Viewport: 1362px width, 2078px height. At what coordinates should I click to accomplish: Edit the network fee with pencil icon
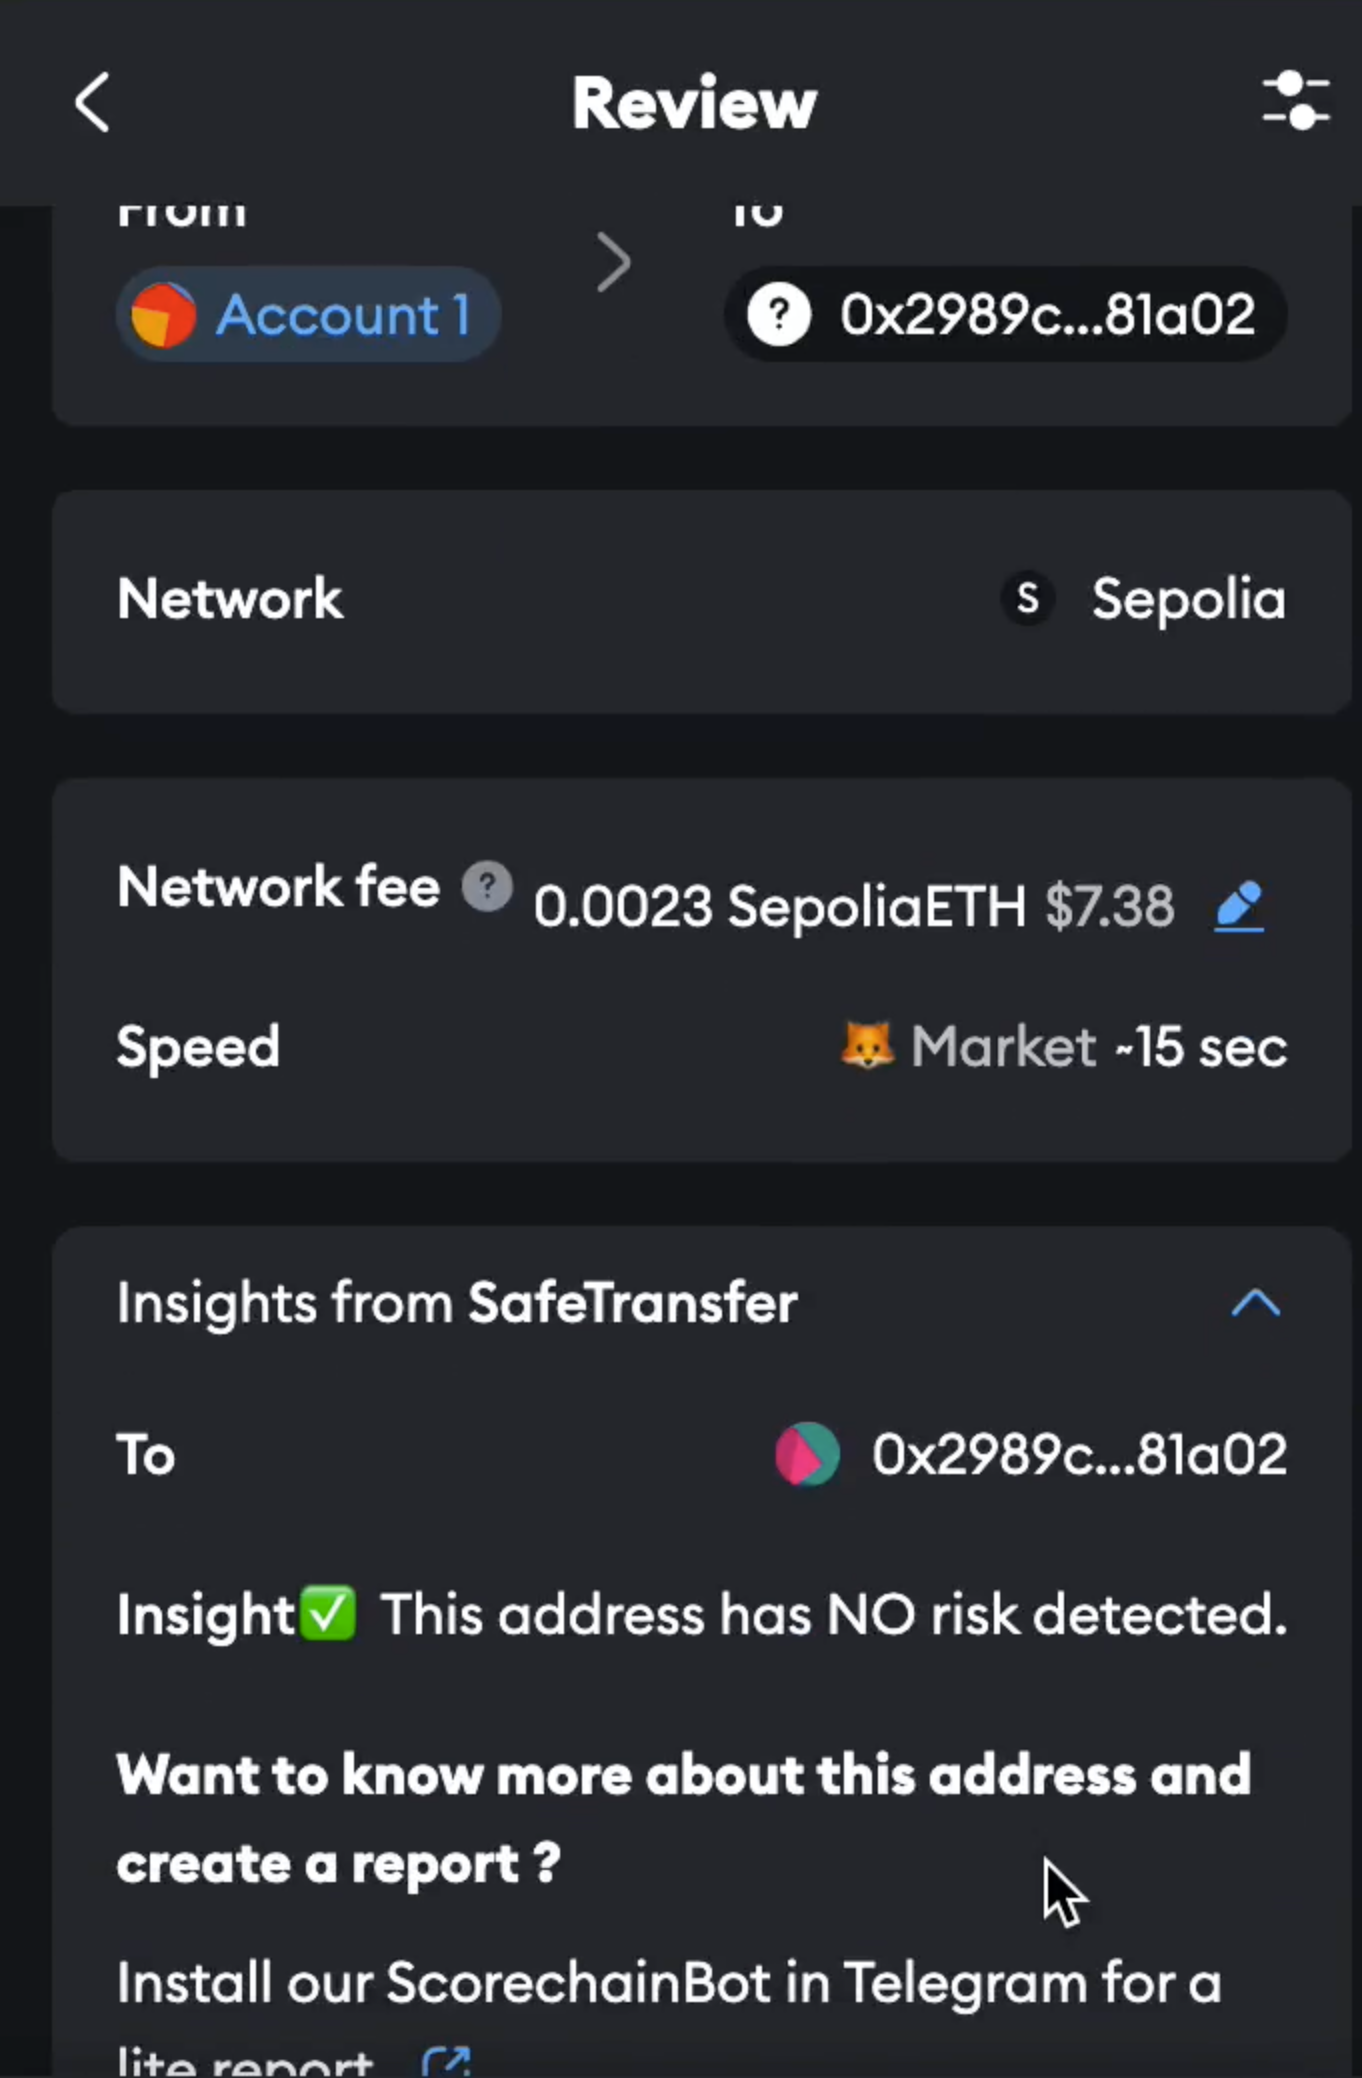pos(1239,906)
